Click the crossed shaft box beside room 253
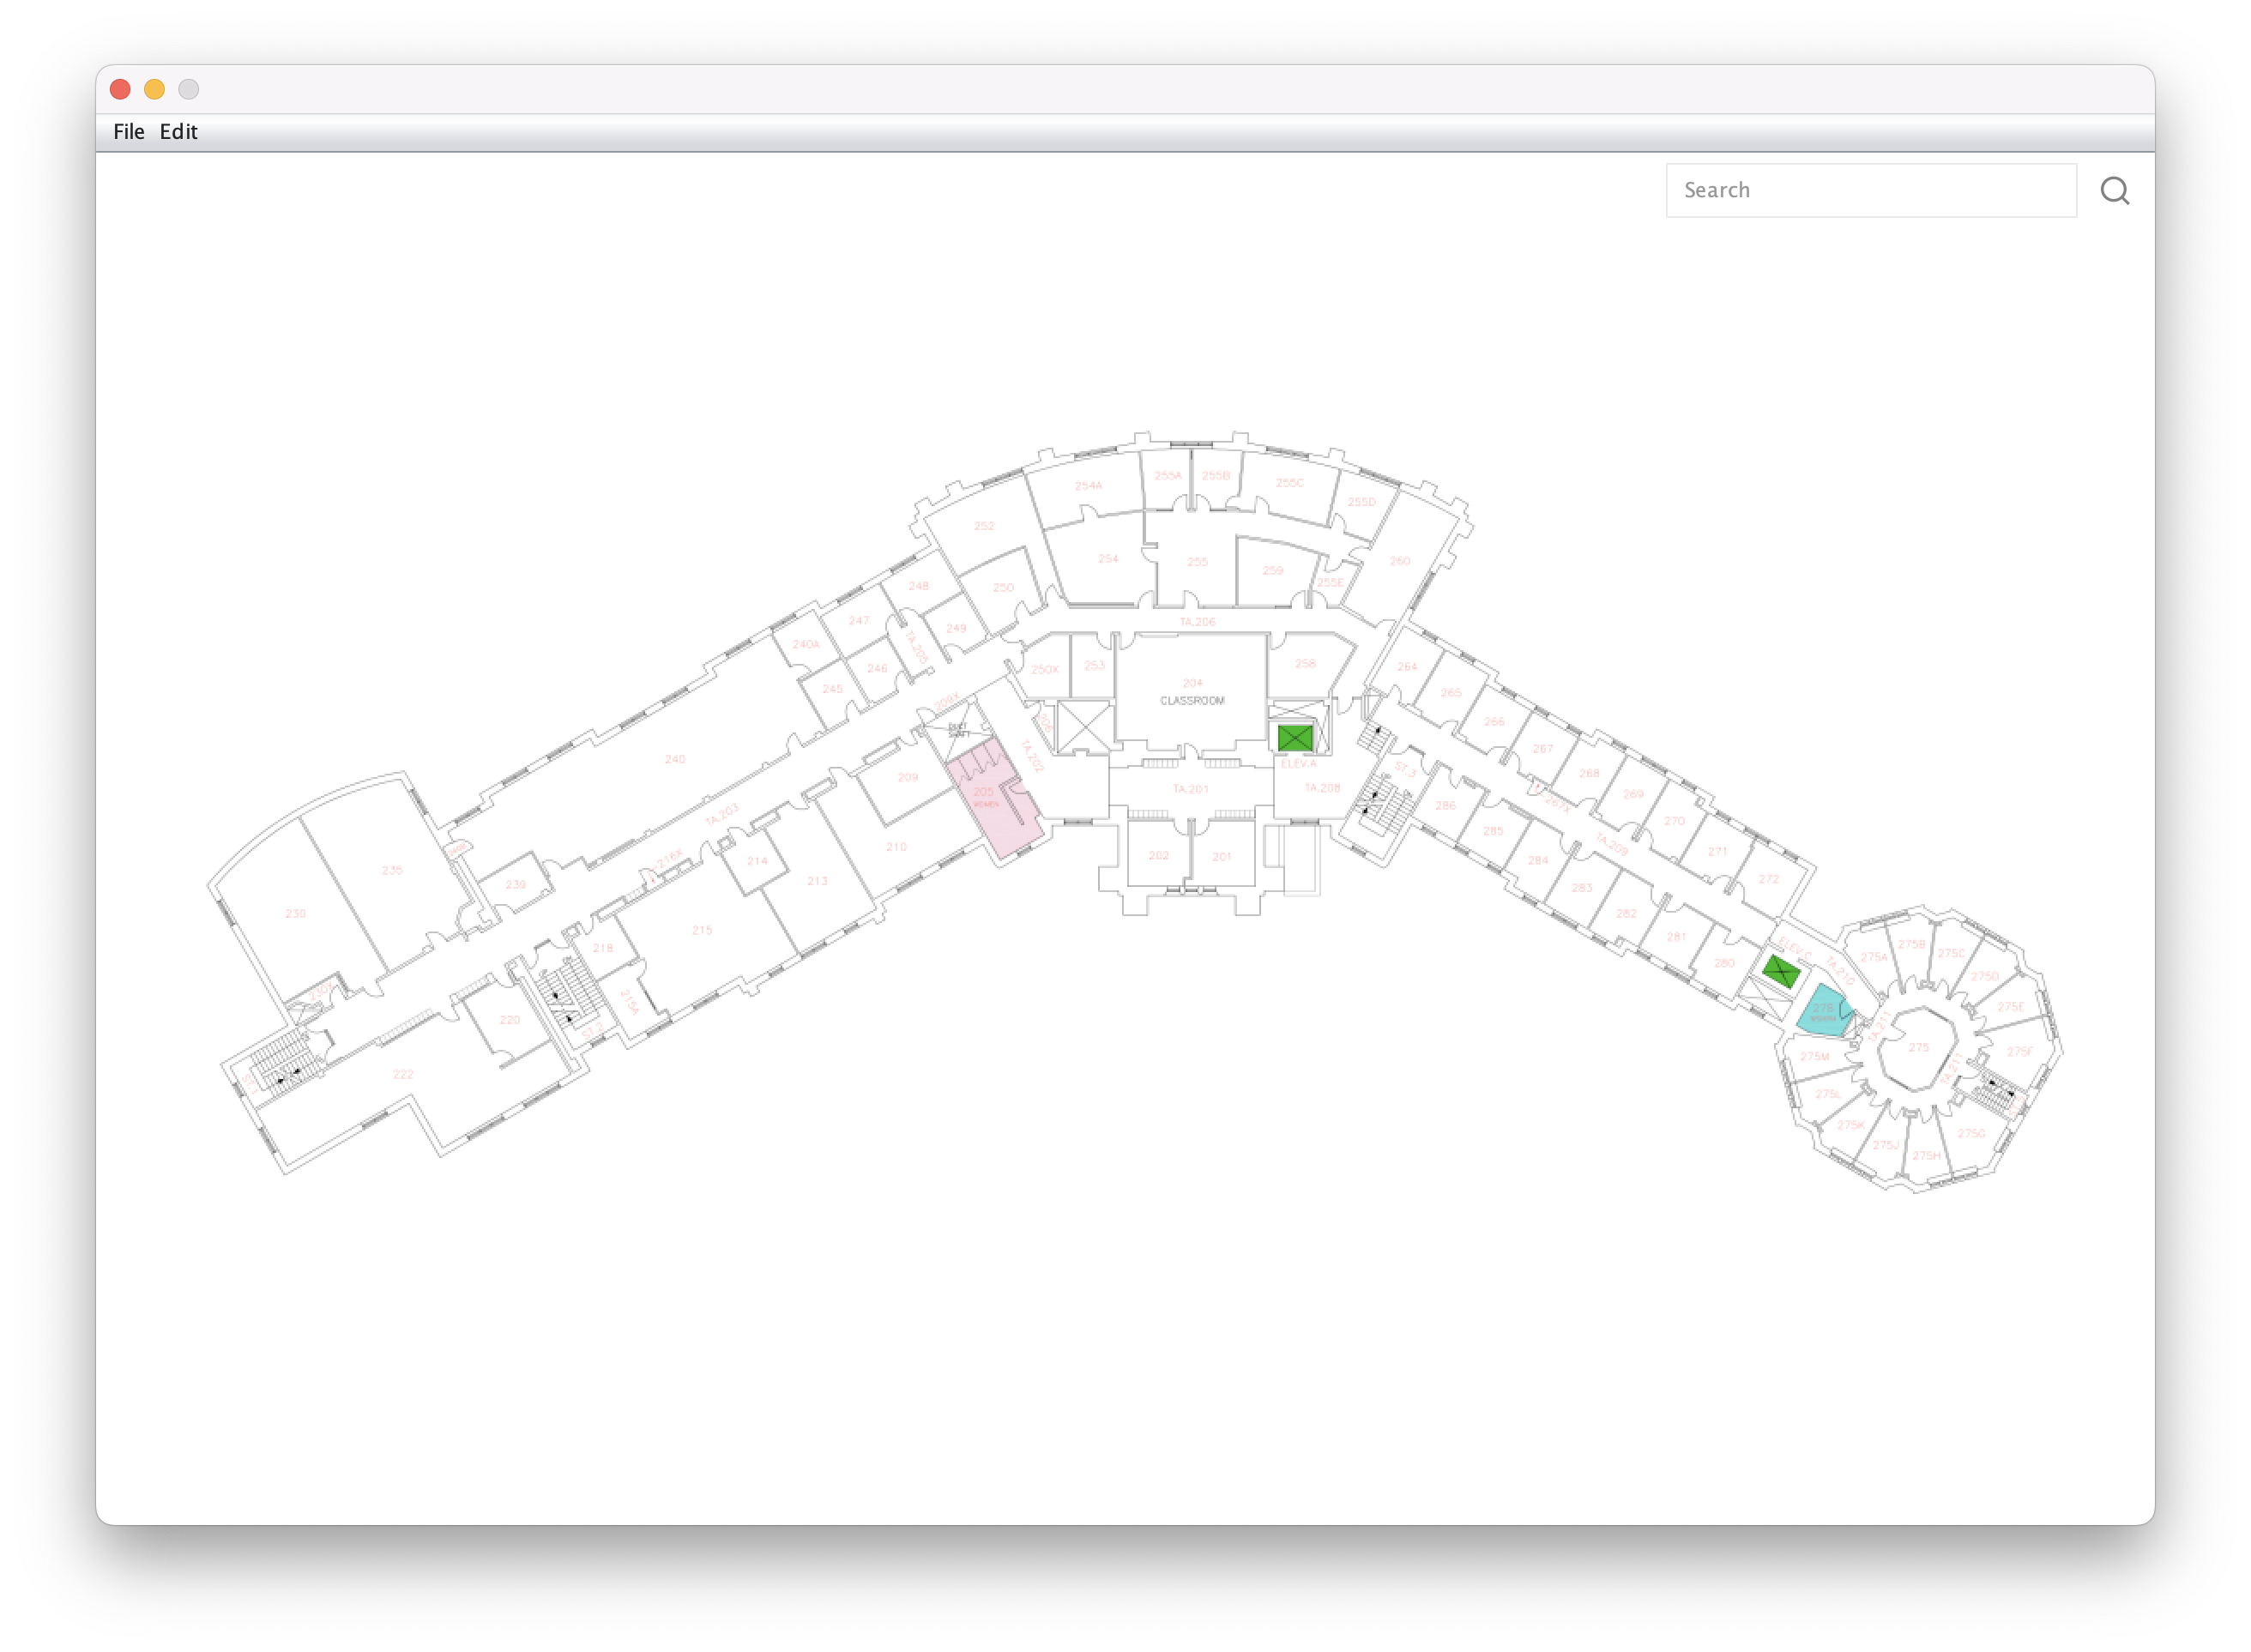The image size is (2251, 1652). 1084,726
